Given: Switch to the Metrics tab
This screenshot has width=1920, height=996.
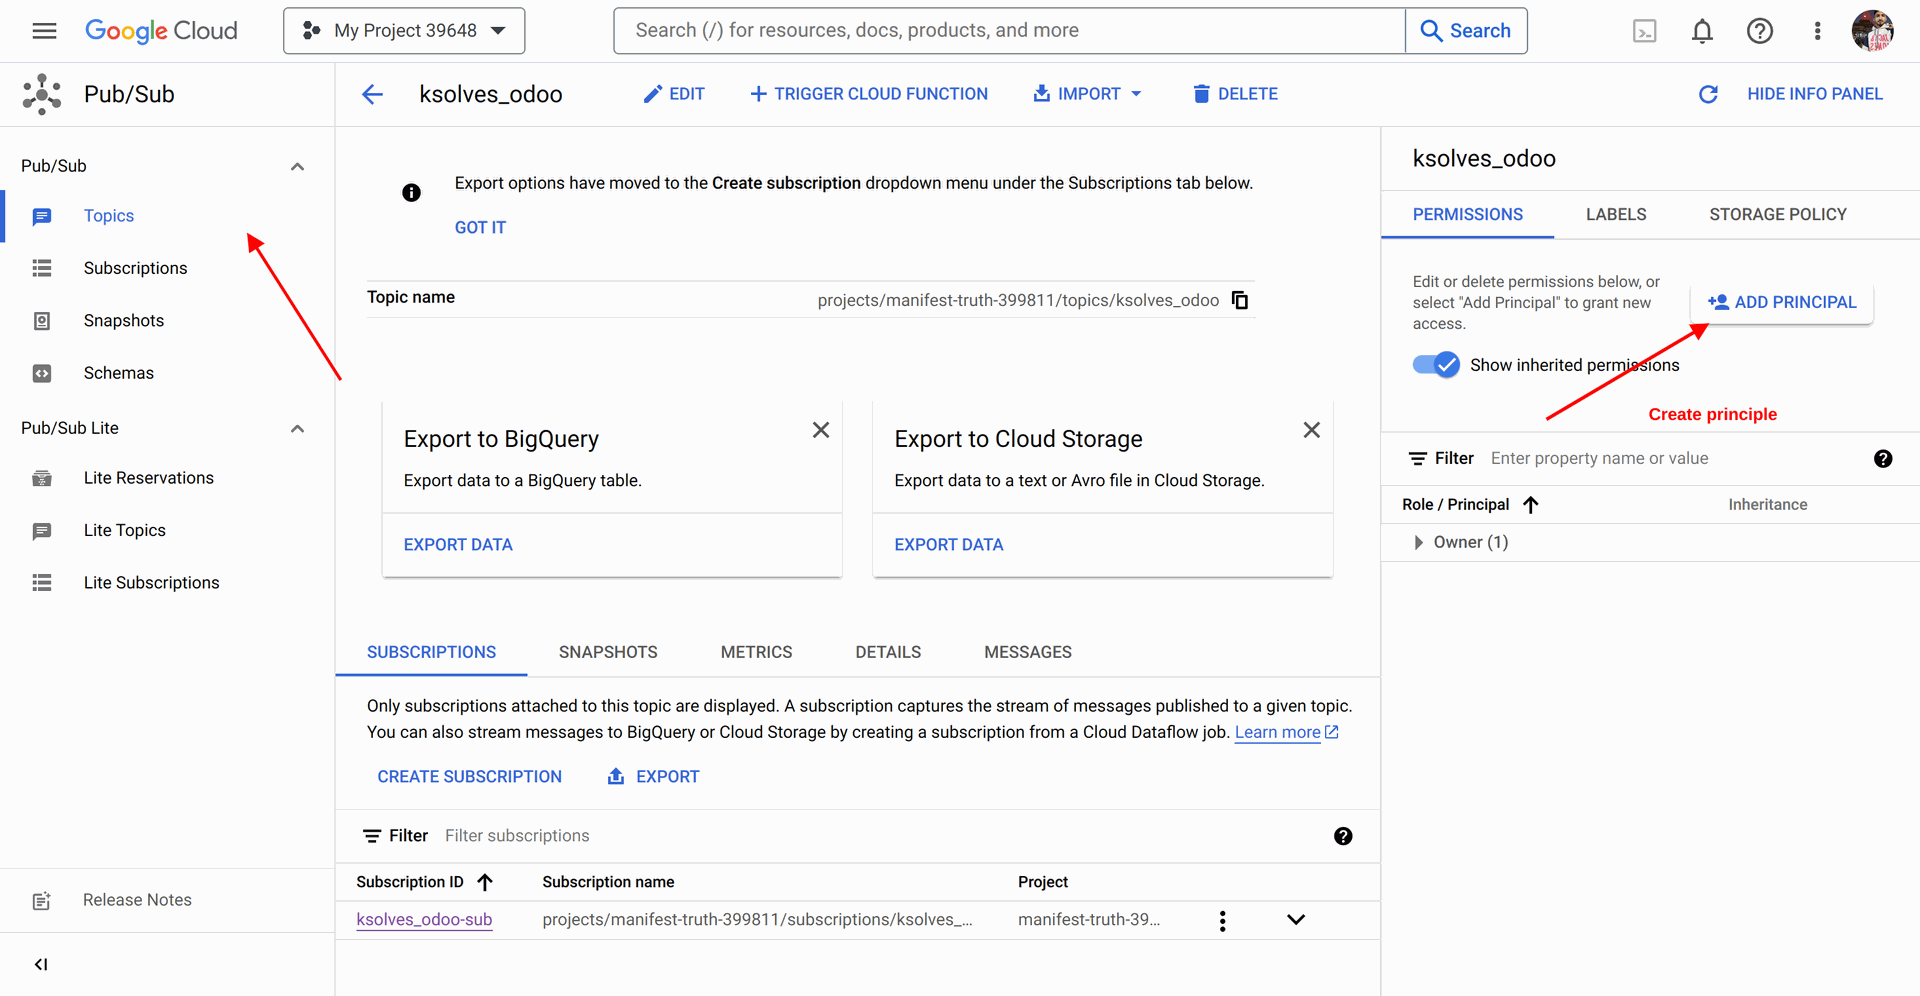Looking at the screenshot, I should (756, 652).
